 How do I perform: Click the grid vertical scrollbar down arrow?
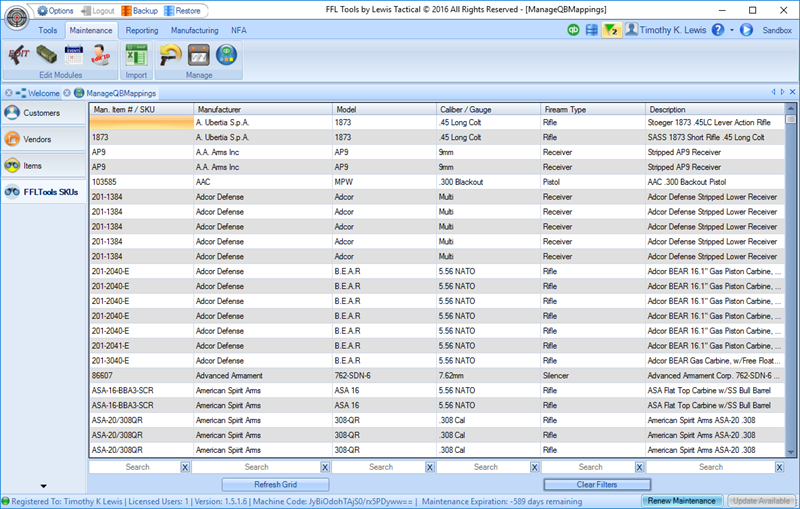(x=791, y=452)
